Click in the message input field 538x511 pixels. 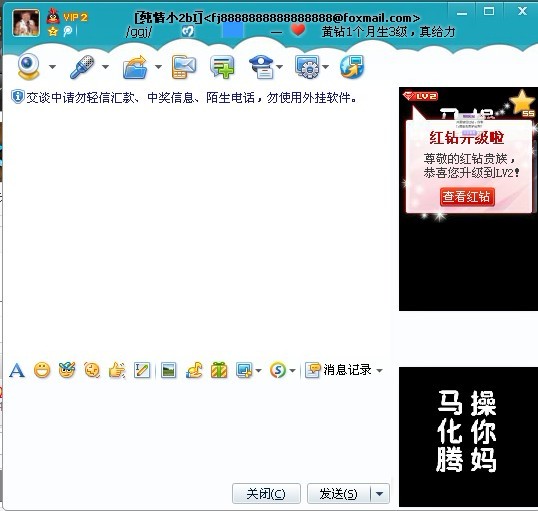(197, 432)
